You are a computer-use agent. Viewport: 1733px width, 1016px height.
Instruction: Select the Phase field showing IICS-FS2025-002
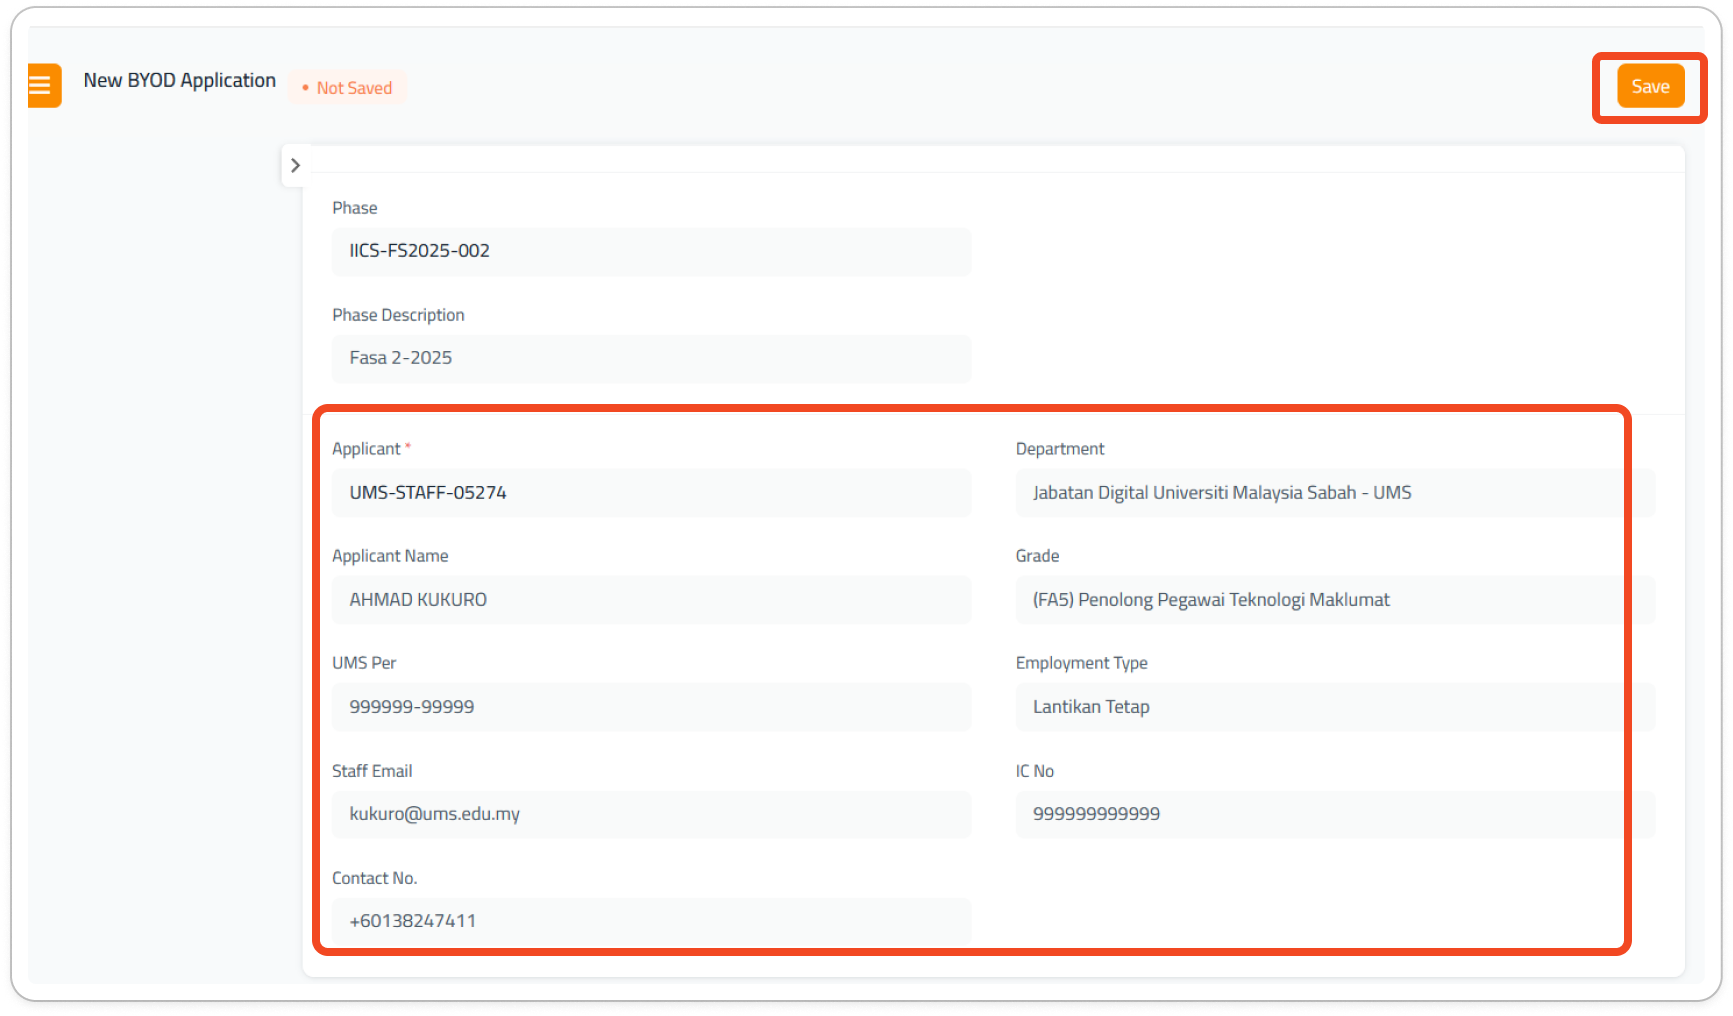coord(651,251)
